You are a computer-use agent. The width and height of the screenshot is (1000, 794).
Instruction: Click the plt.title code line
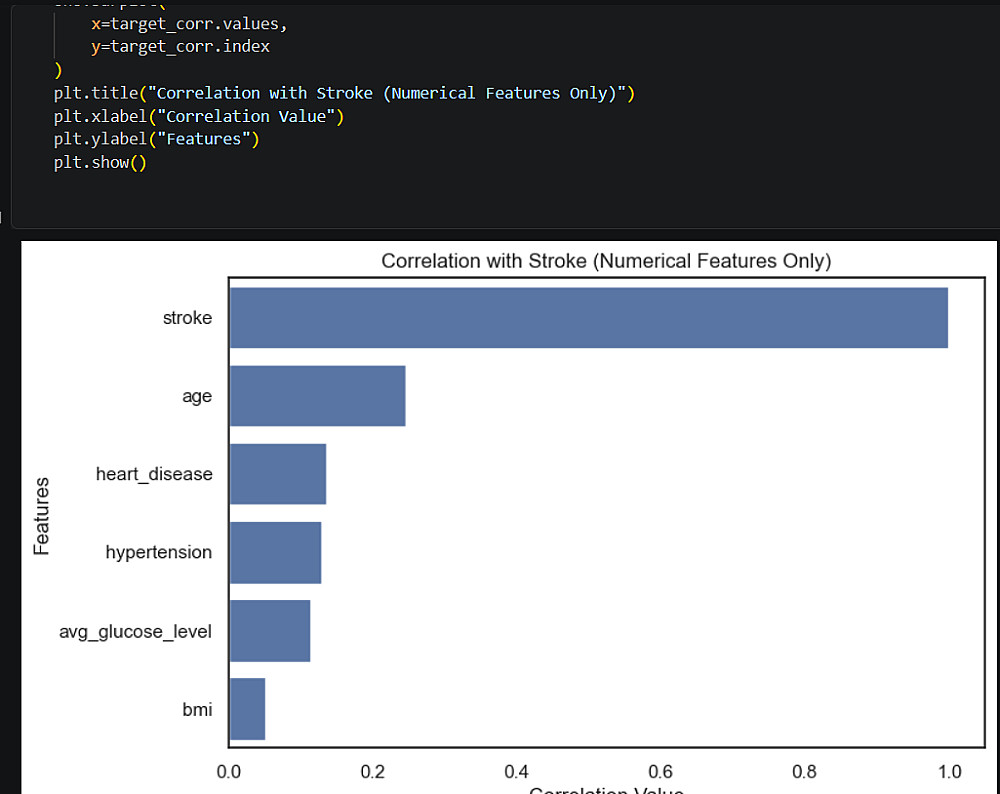click(x=344, y=93)
